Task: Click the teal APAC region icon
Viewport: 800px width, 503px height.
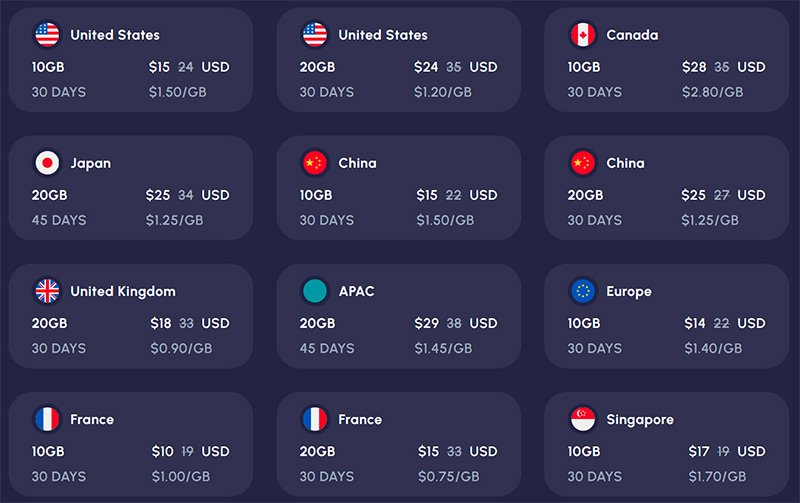Action: [x=315, y=291]
